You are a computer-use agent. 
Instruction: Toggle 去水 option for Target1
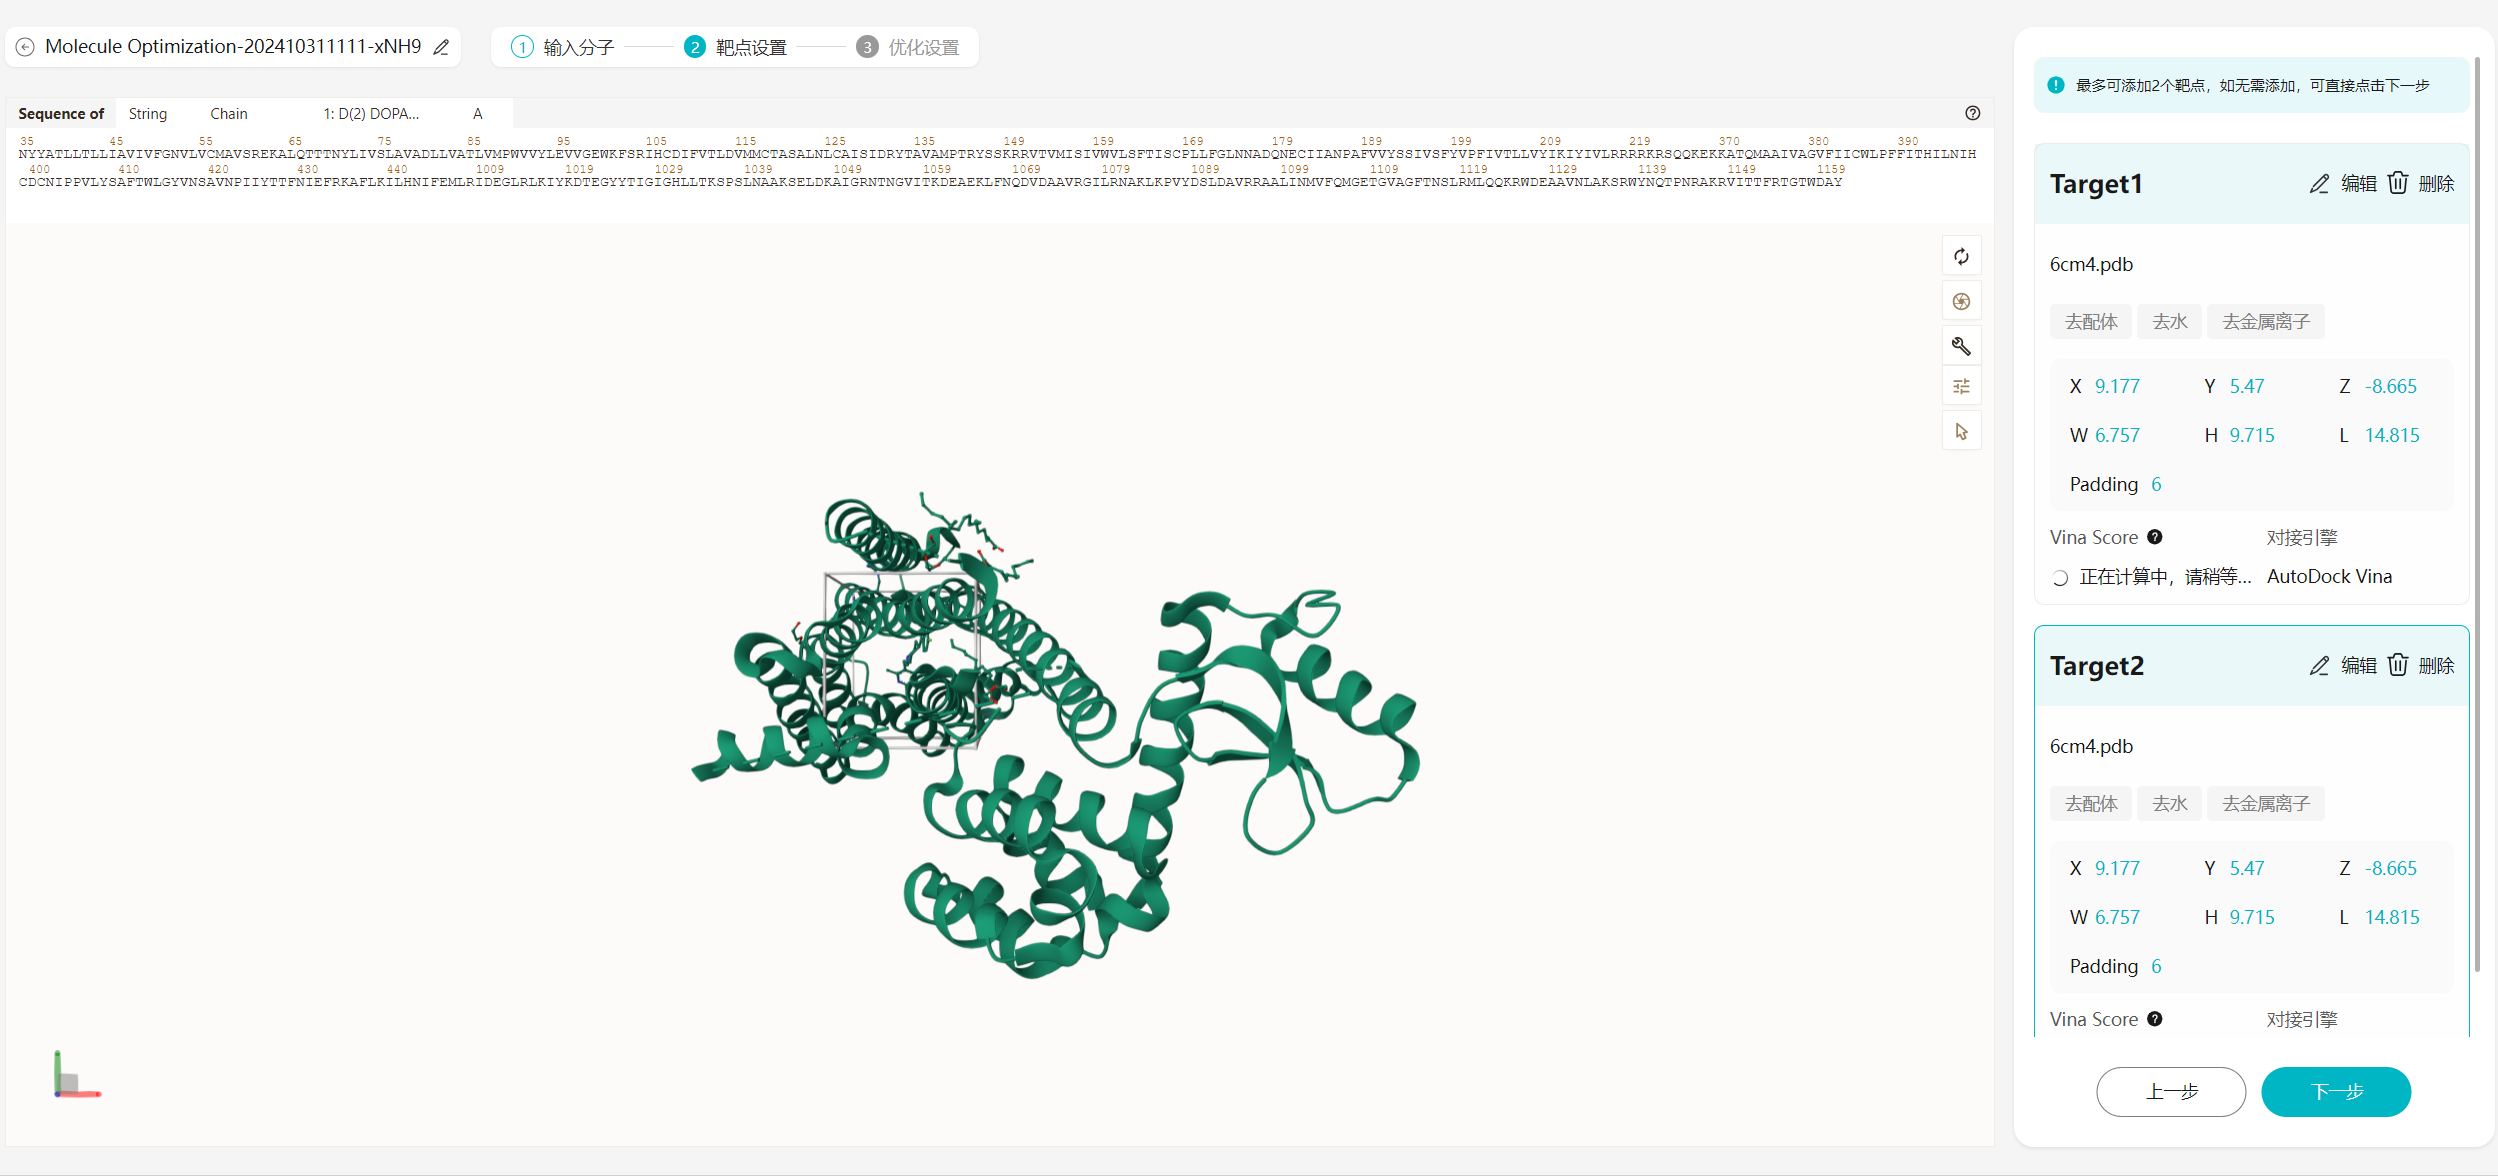2170,322
